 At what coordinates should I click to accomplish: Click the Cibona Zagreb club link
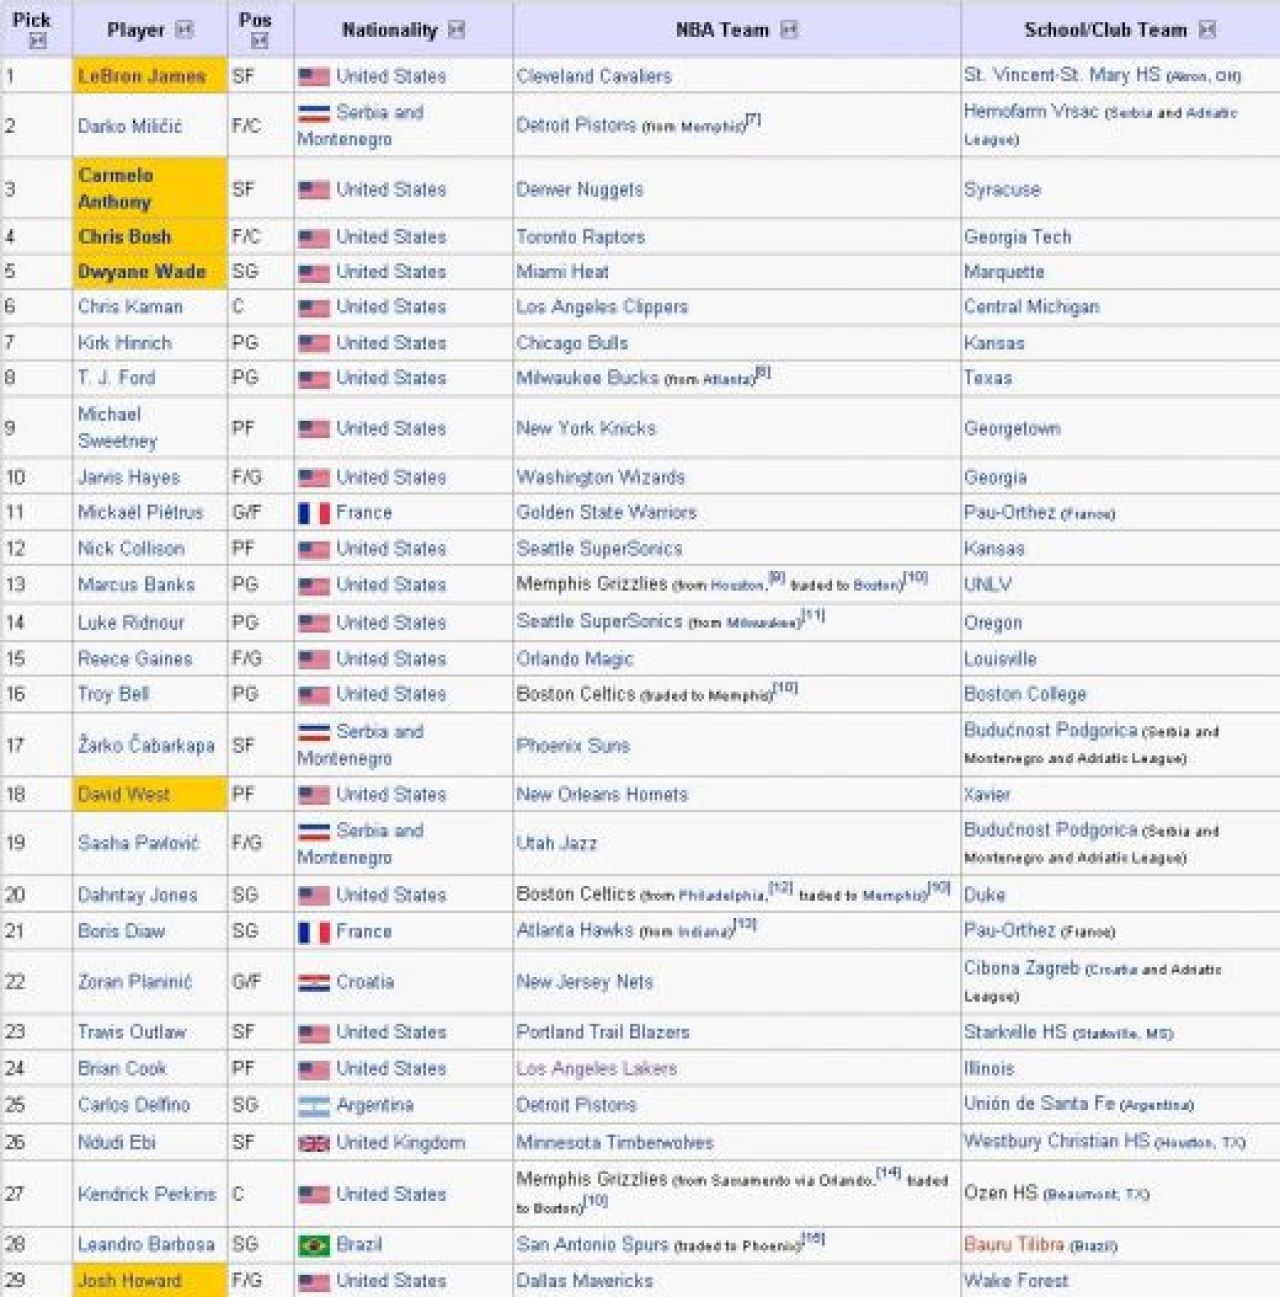pyautogui.click(x=1022, y=968)
